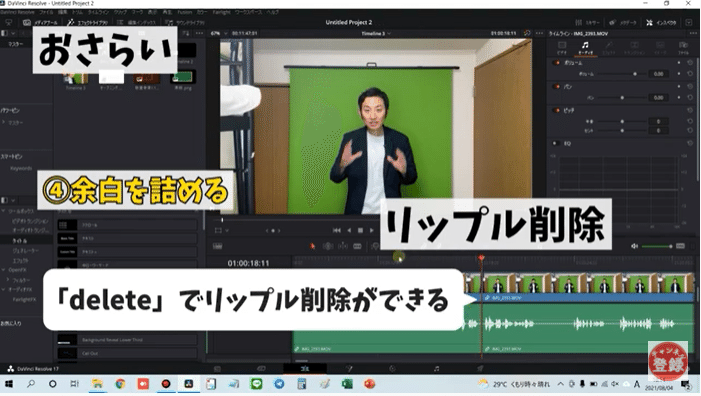Switch Inspector to the ファイル tab
This screenshot has width=701, height=396.
coord(683,47)
